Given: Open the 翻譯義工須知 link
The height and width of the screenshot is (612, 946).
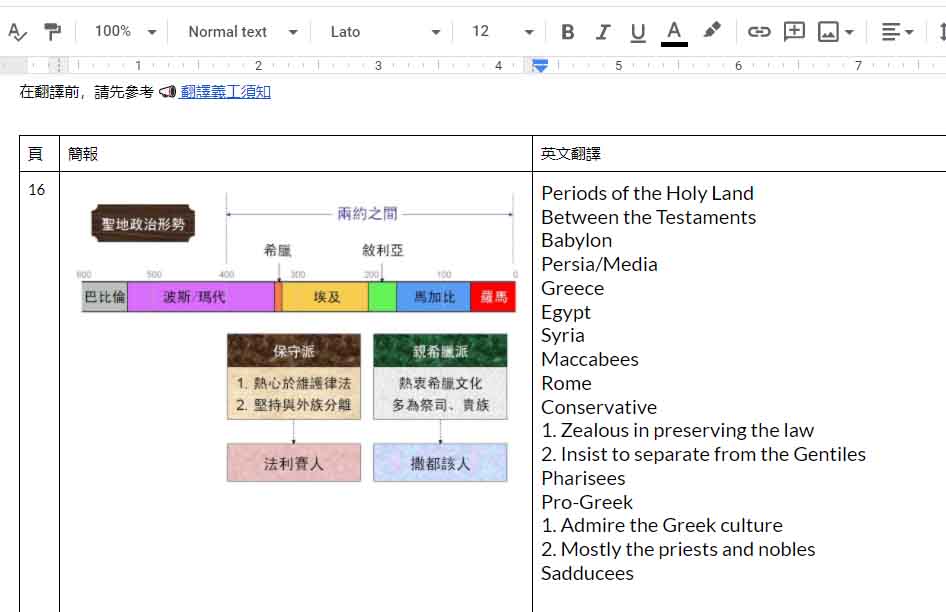Looking at the screenshot, I should pos(225,92).
